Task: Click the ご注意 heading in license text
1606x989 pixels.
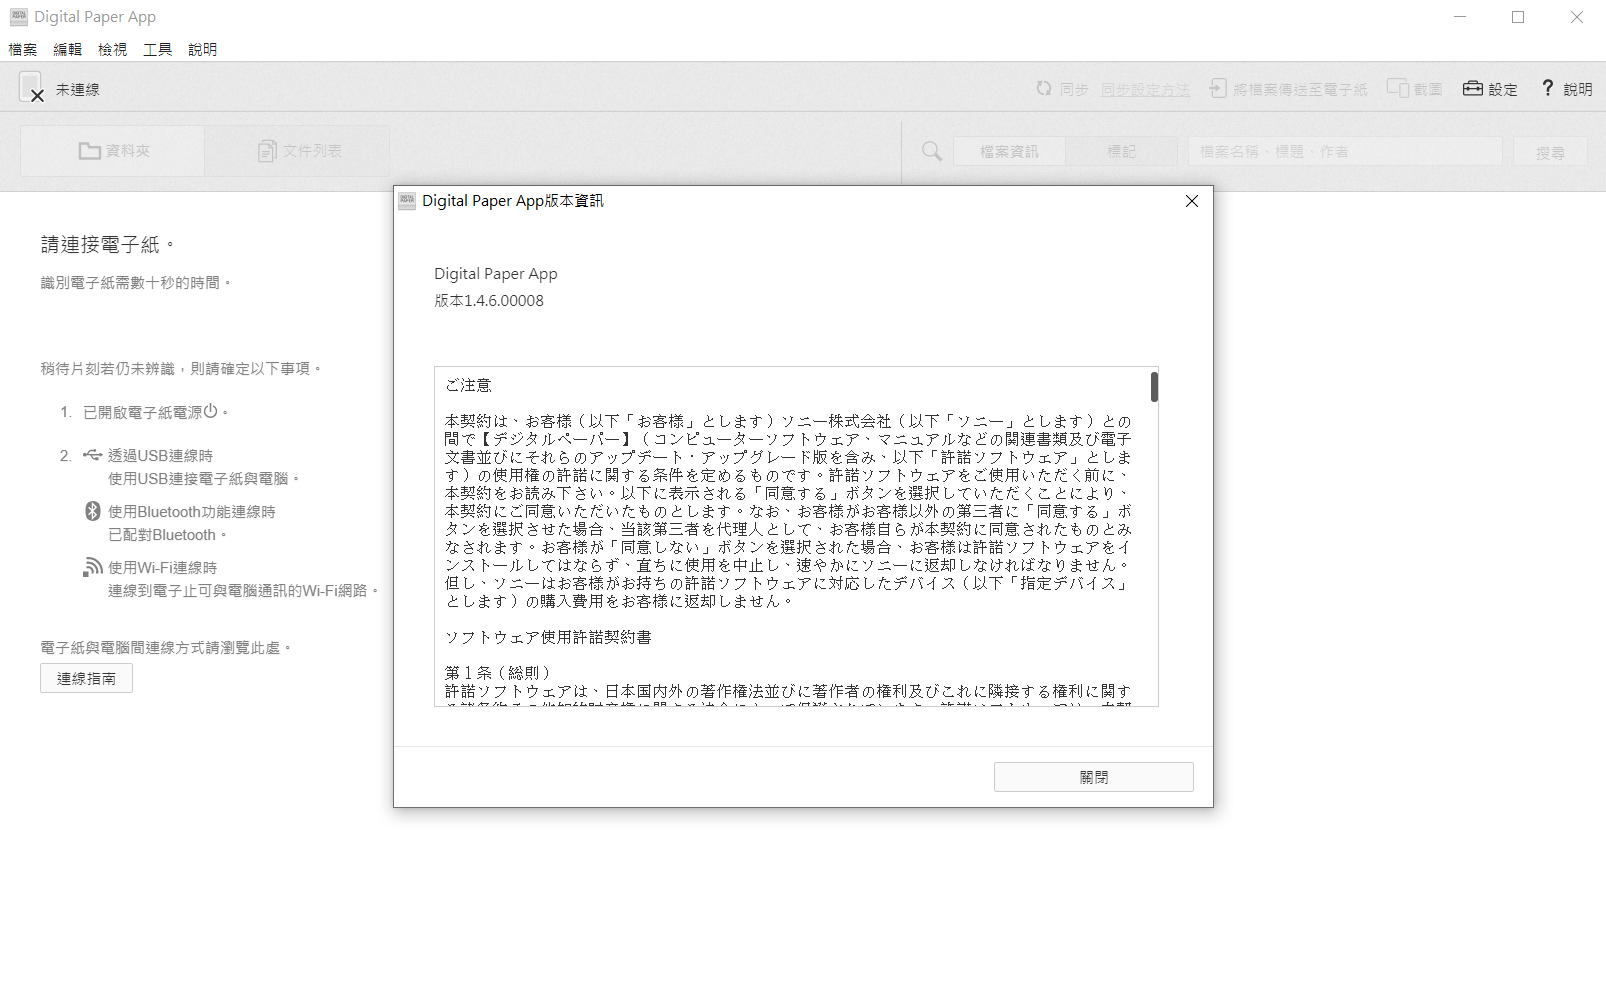Action: [x=468, y=385]
